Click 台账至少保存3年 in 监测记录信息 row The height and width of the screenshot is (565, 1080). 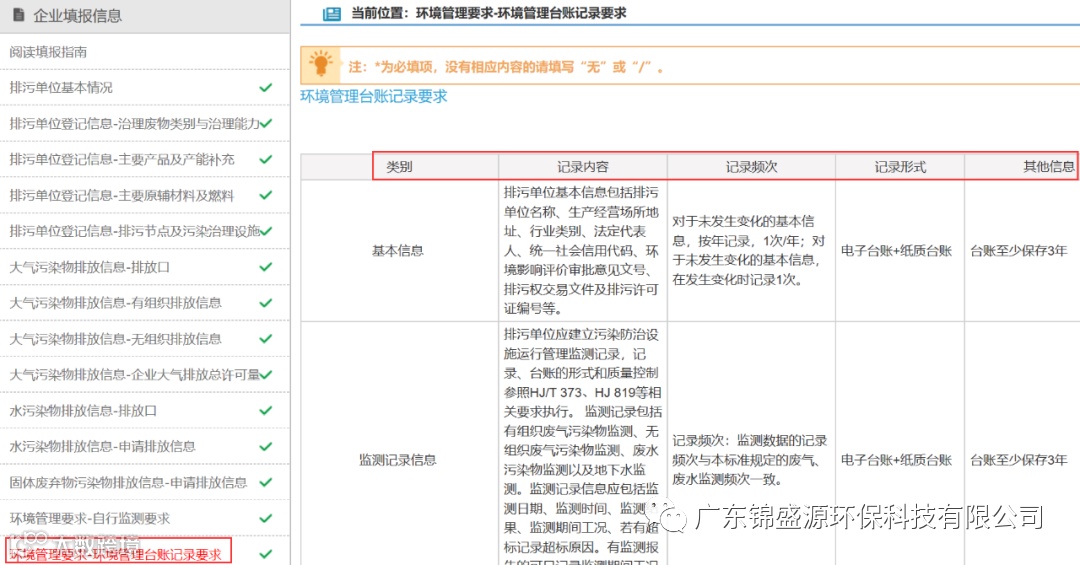(x=1019, y=460)
